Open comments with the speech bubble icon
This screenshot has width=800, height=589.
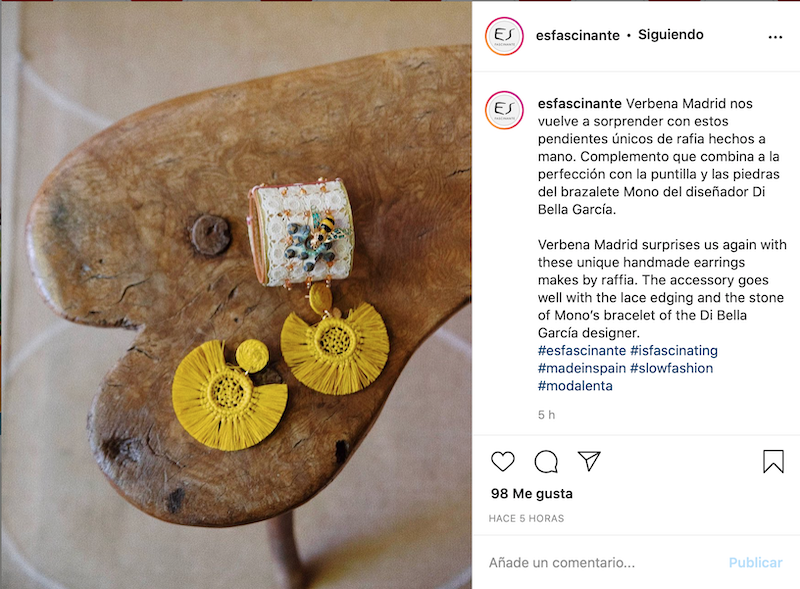546,461
